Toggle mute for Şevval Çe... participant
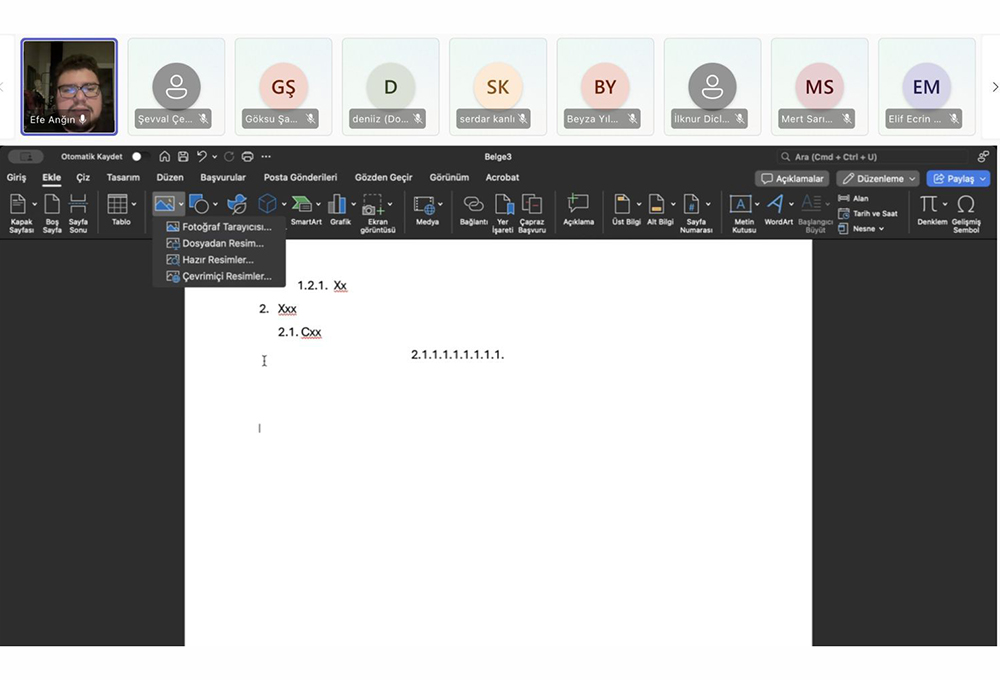Screen dimensions: 1000x680 click(203, 119)
